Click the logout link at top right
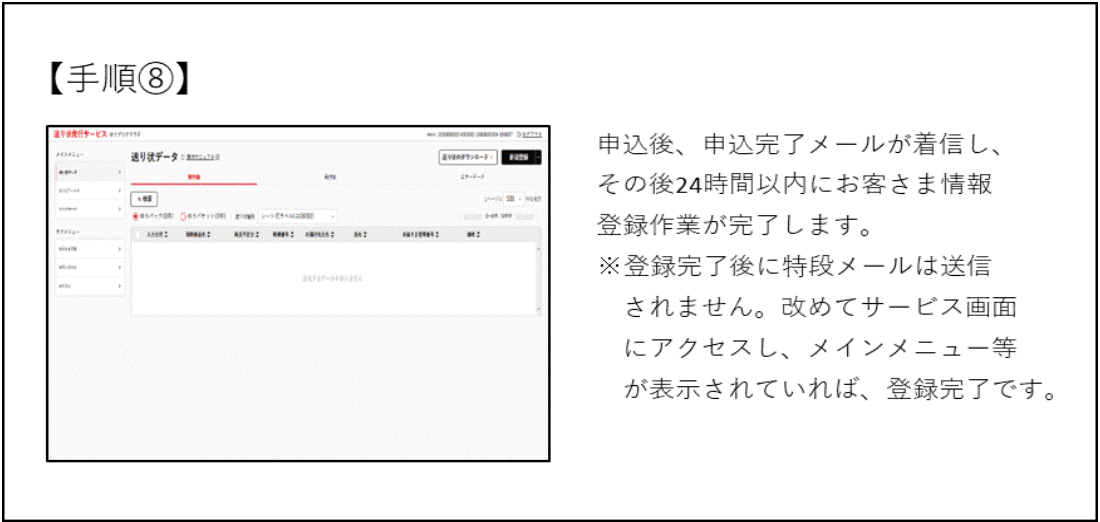The width and height of the screenshot is (1100, 522). pyautogui.click(x=528, y=133)
